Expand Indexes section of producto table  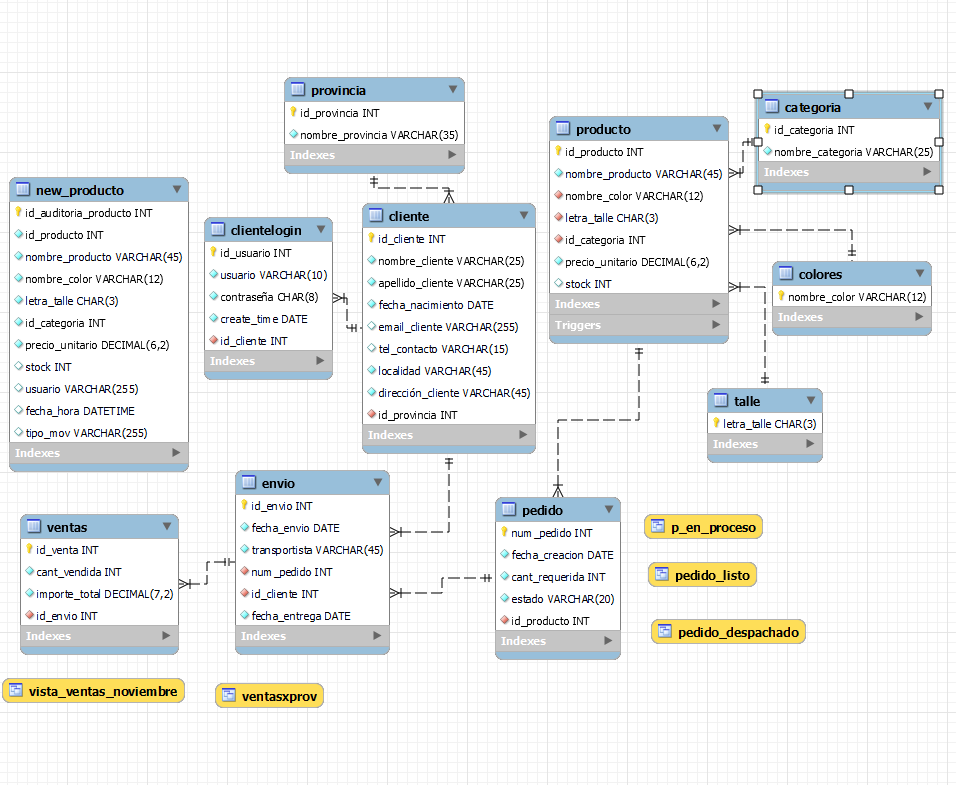pyautogui.click(x=716, y=304)
